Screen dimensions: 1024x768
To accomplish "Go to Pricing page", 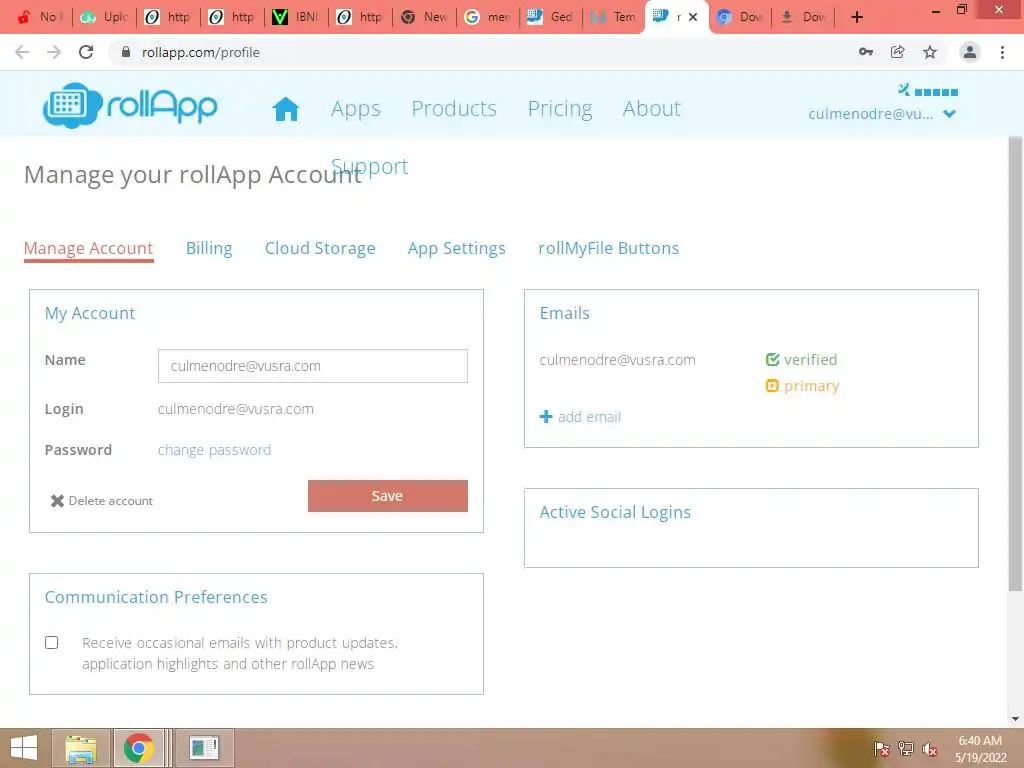I will (x=560, y=108).
